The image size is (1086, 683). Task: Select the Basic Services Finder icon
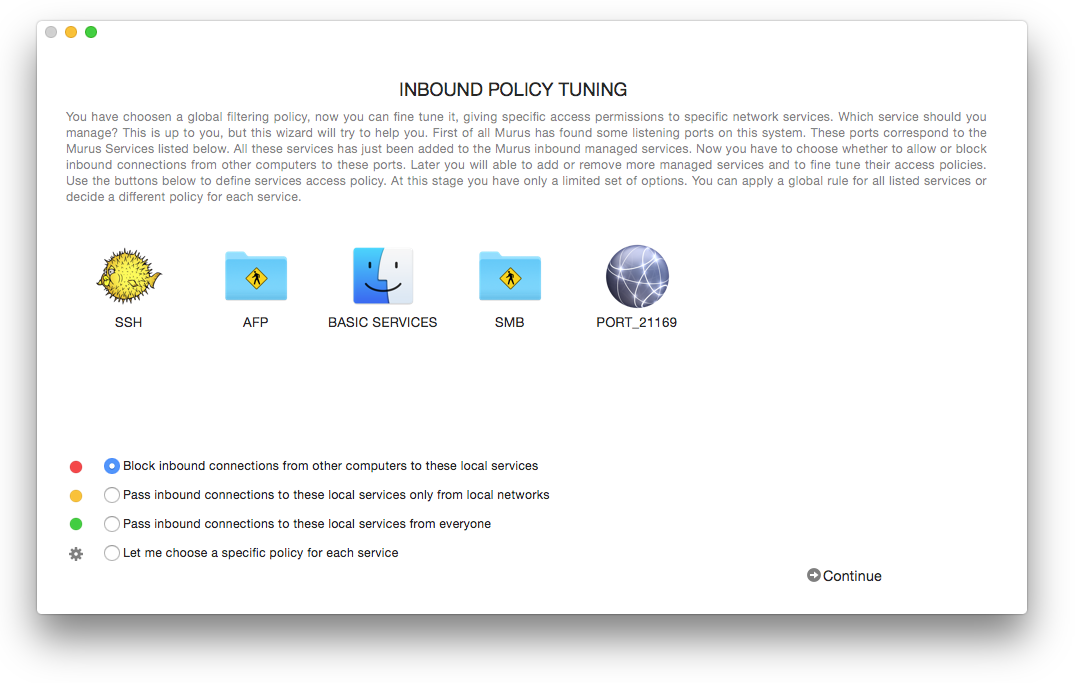[x=382, y=277]
